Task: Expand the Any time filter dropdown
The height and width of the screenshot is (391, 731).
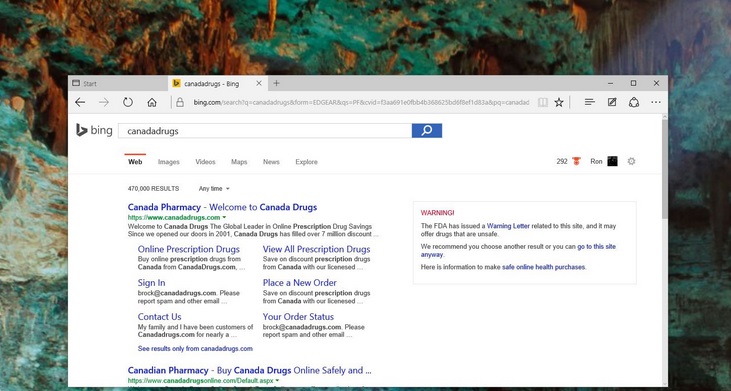Action: (214, 189)
